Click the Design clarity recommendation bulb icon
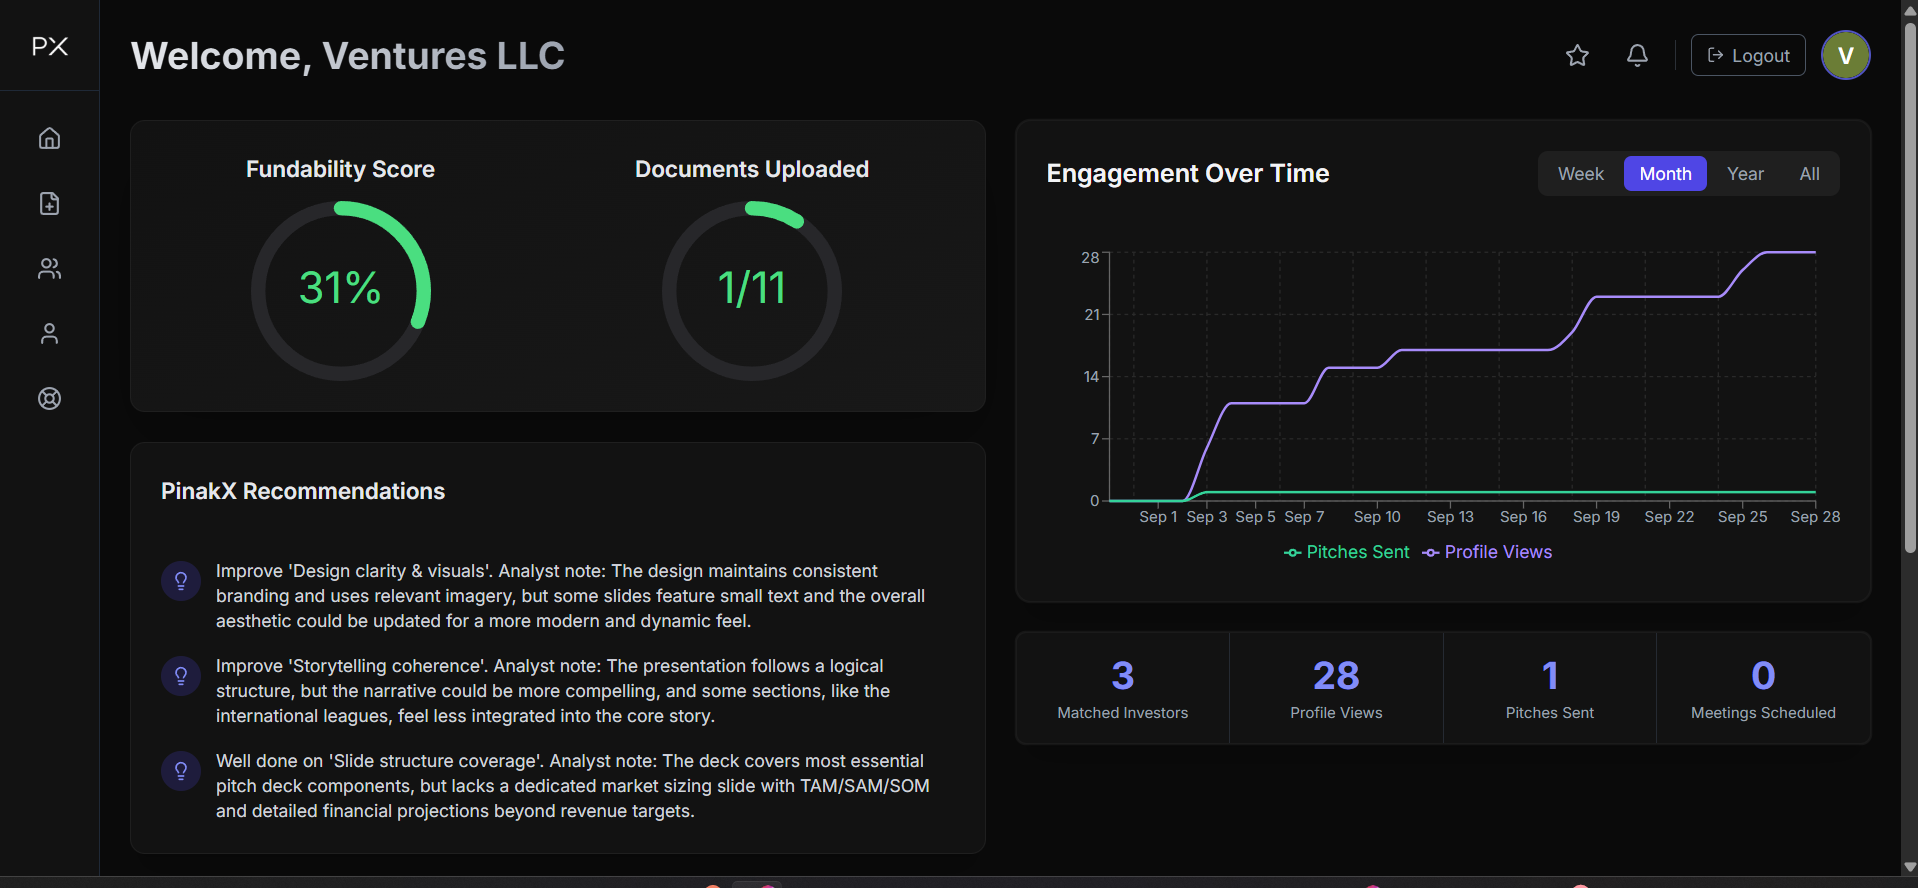This screenshot has height=888, width=1918. [181, 581]
